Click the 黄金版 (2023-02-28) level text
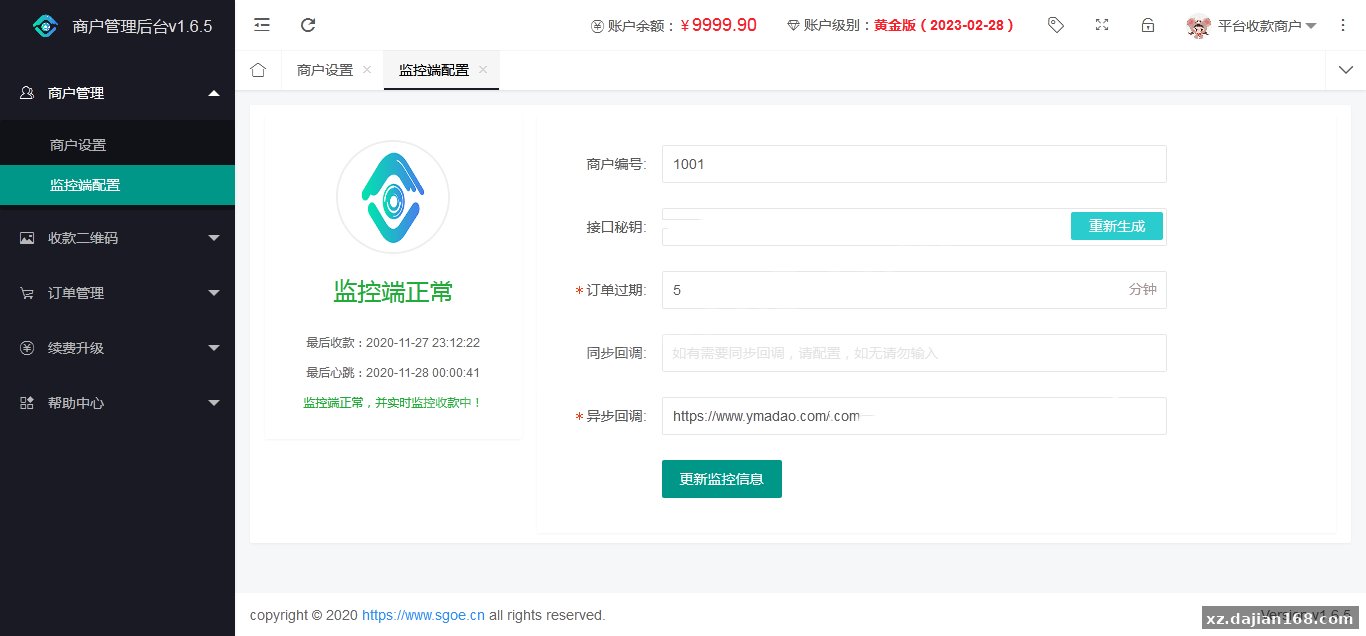1366x636 pixels. 944,26
